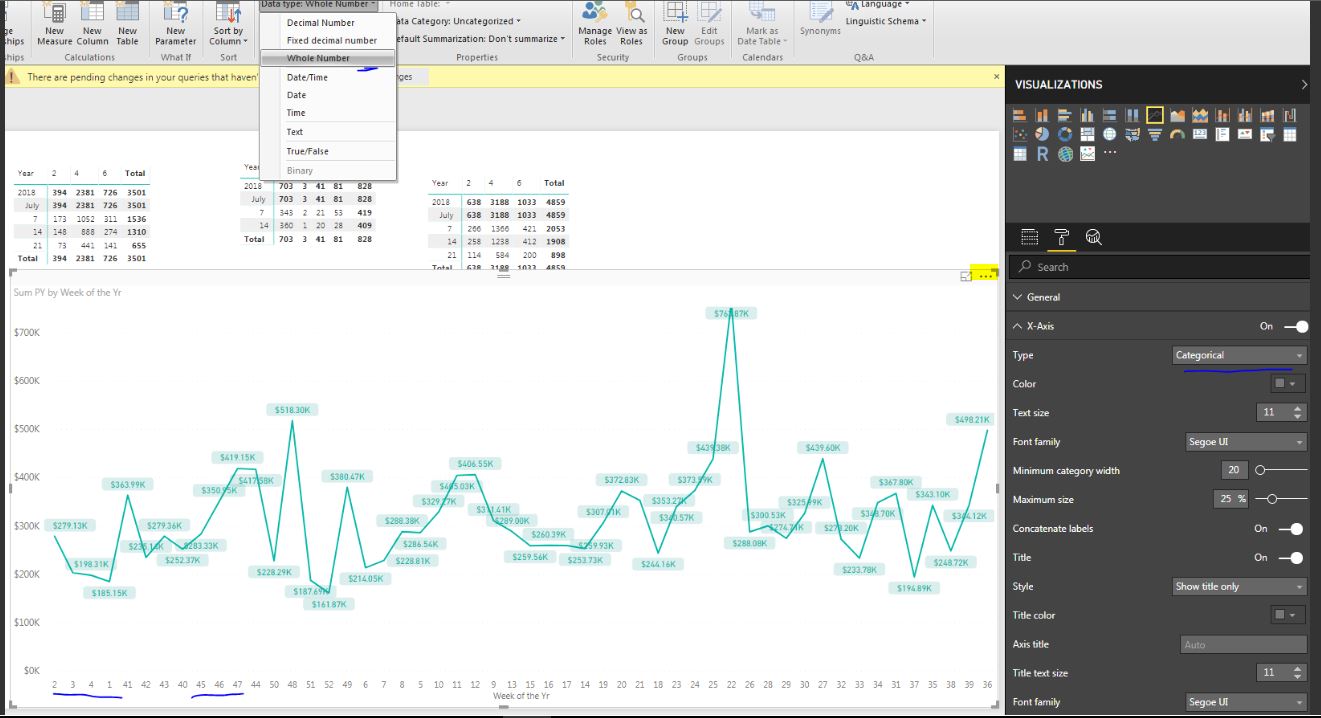Screen dimensions: 1321x718
Task: Select the slicer visualization icon
Action: tap(1267, 135)
